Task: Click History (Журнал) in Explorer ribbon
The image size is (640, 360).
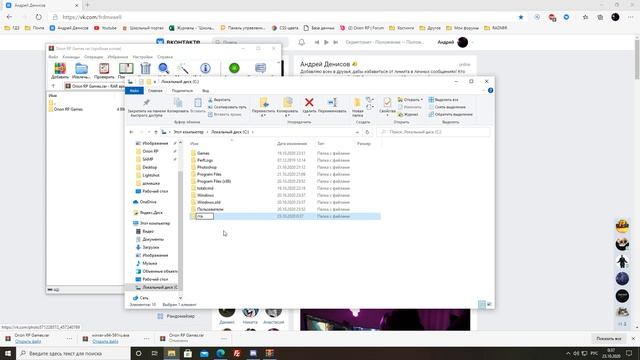Action: point(408,114)
